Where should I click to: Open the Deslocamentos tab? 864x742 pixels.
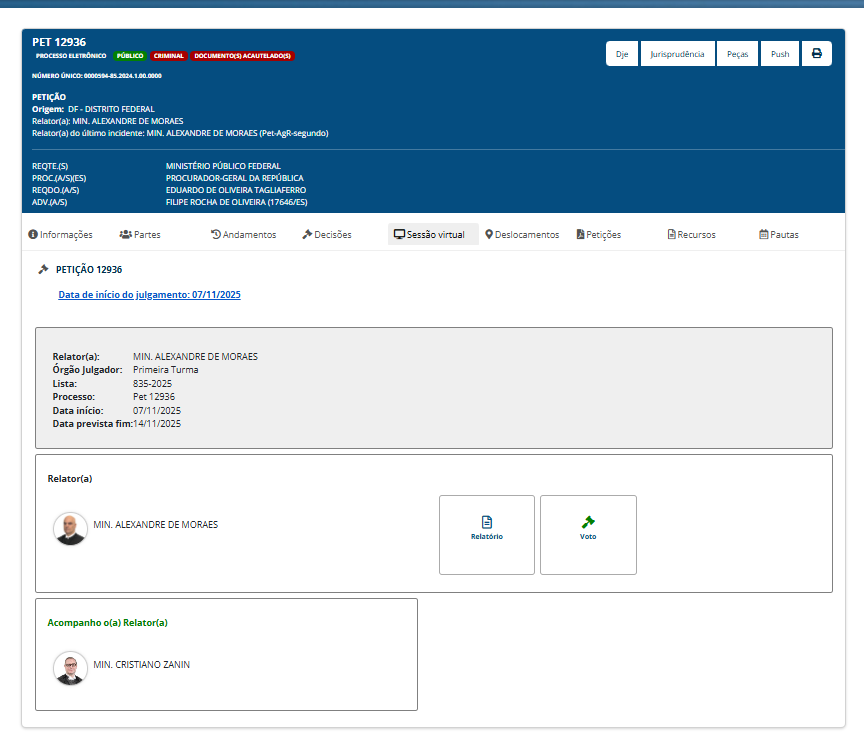click(522, 235)
